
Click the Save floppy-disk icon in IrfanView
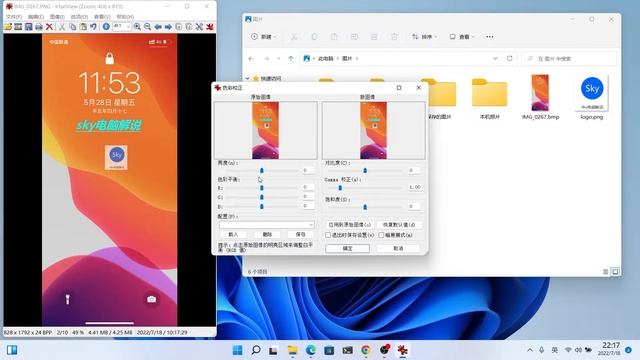click(x=29, y=27)
